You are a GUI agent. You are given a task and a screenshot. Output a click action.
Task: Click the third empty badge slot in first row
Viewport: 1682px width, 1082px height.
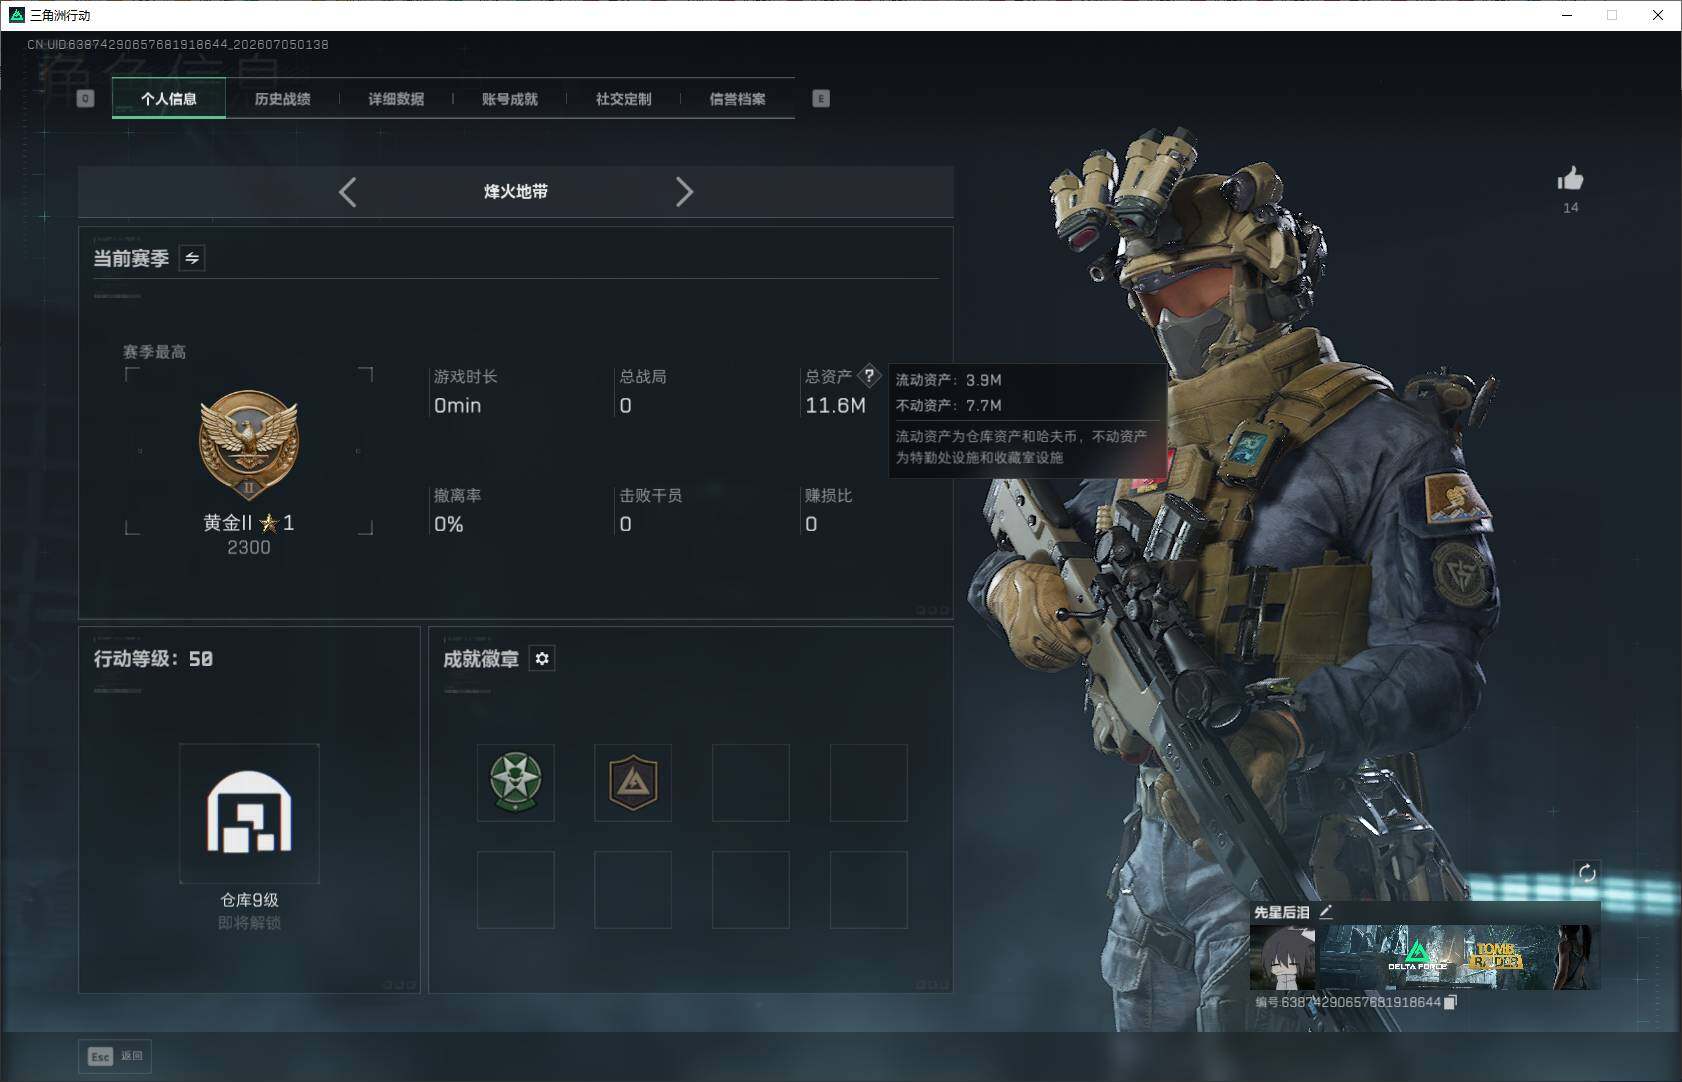[x=751, y=782]
